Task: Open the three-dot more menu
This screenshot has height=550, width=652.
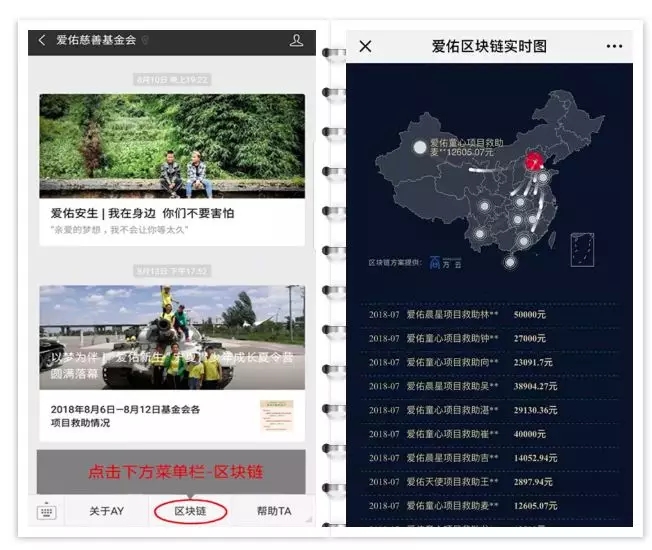Action: [x=614, y=46]
